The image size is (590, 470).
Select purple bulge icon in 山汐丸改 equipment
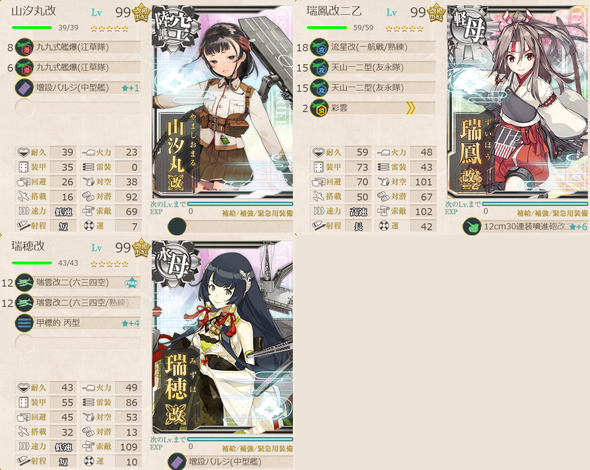[24, 88]
